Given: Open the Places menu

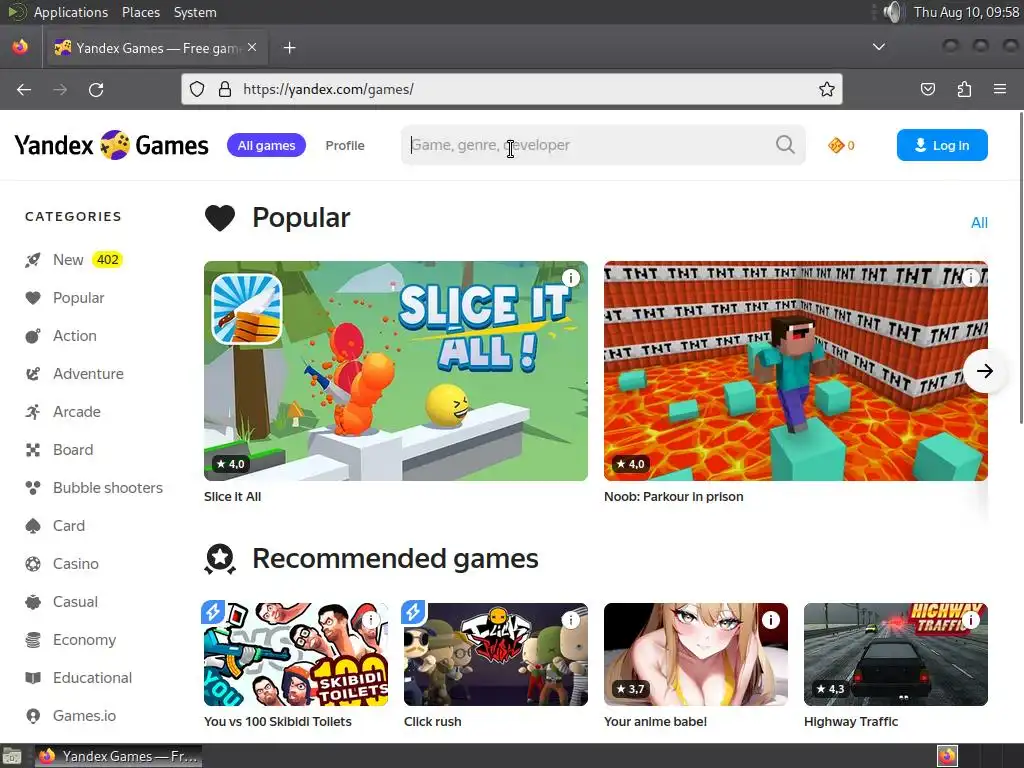Looking at the screenshot, I should coord(140,12).
